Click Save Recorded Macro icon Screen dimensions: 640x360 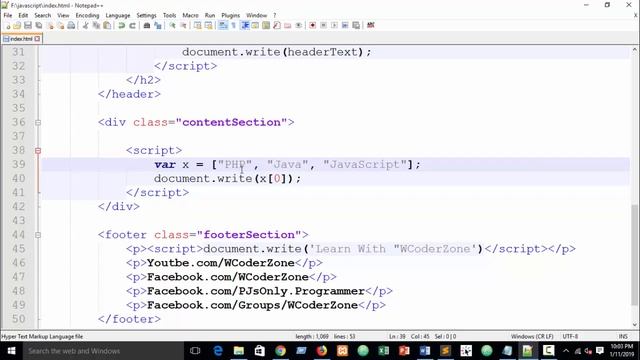(356, 25)
